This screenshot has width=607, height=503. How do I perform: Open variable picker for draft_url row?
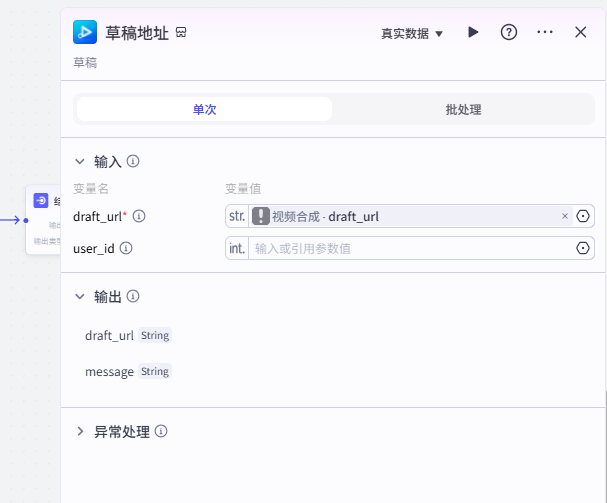(x=583, y=216)
